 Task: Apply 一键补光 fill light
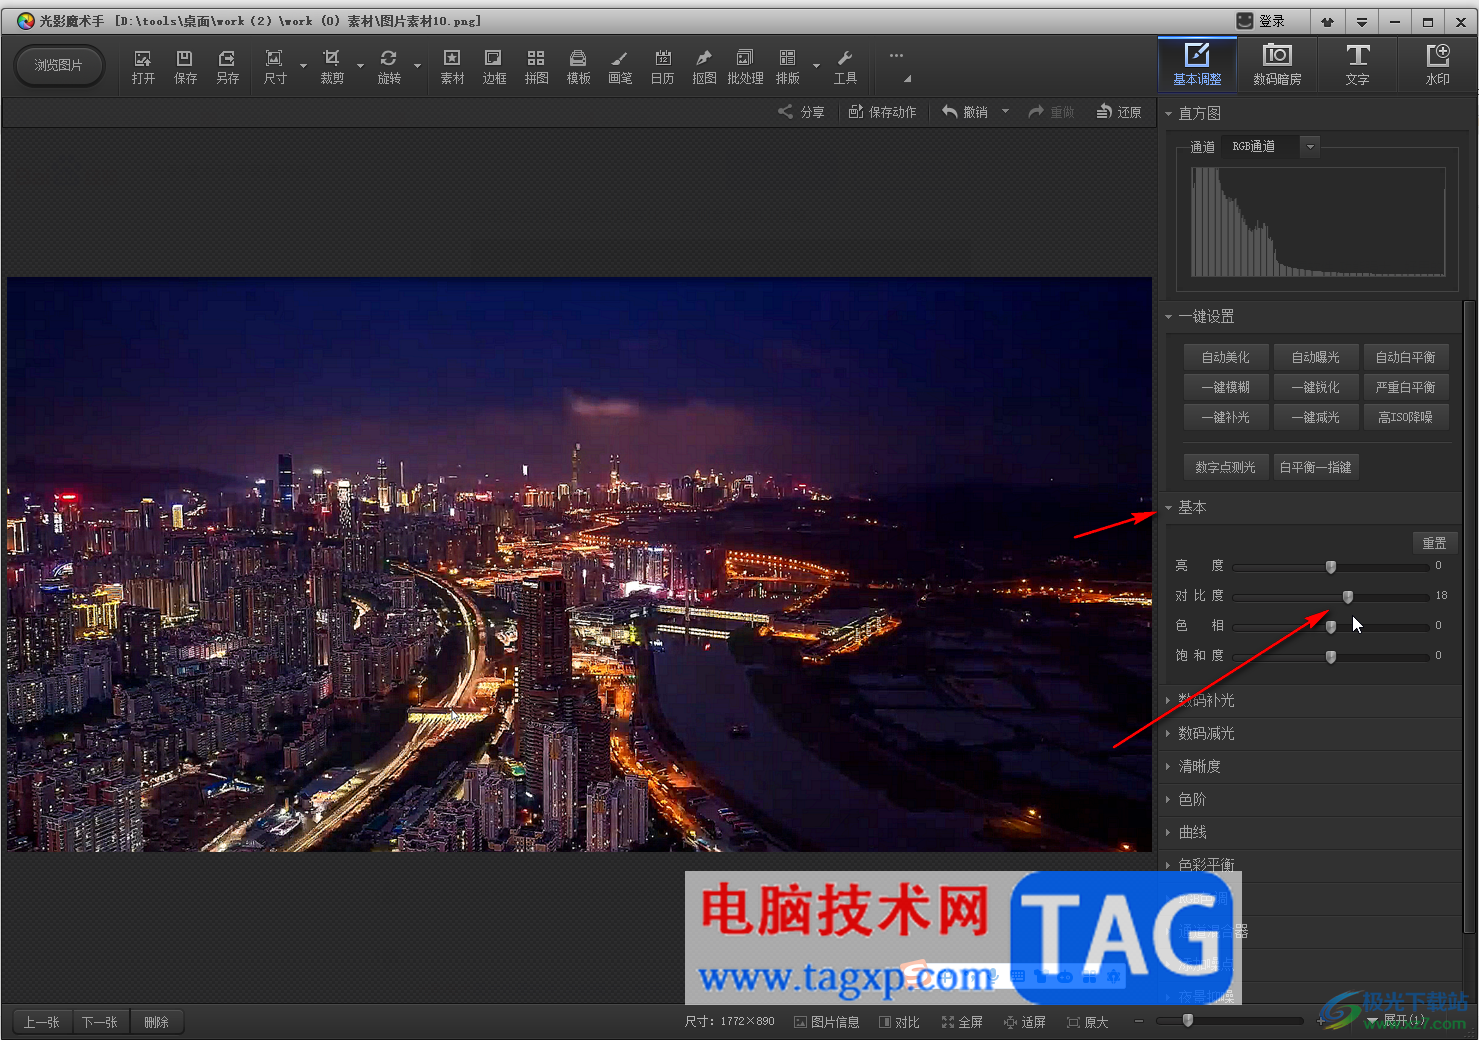(1226, 417)
